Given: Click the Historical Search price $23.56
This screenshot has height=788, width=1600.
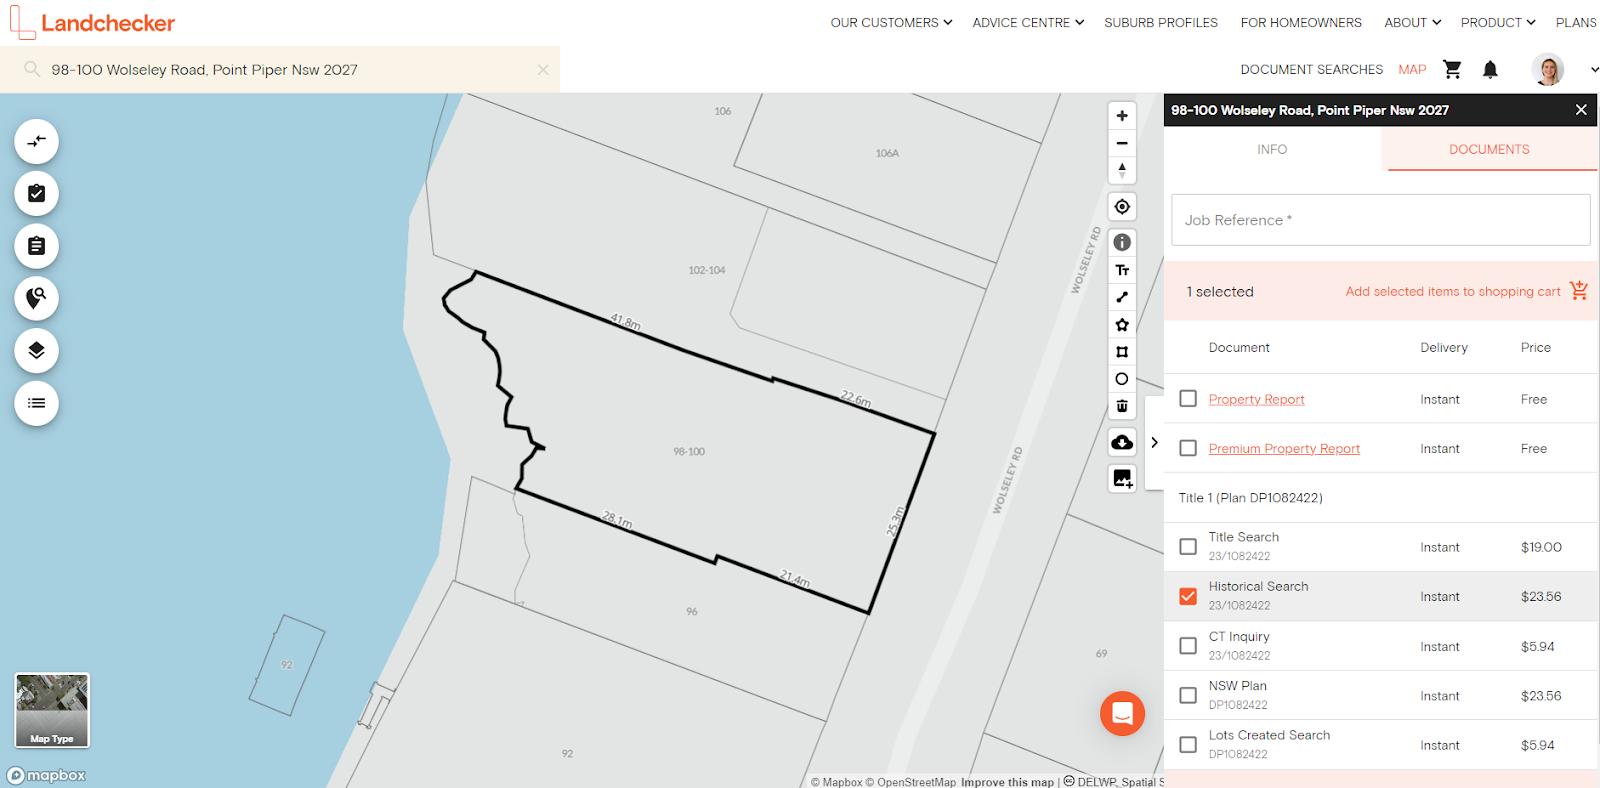Looking at the screenshot, I should pyautogui.click(x=1540, y=596).
